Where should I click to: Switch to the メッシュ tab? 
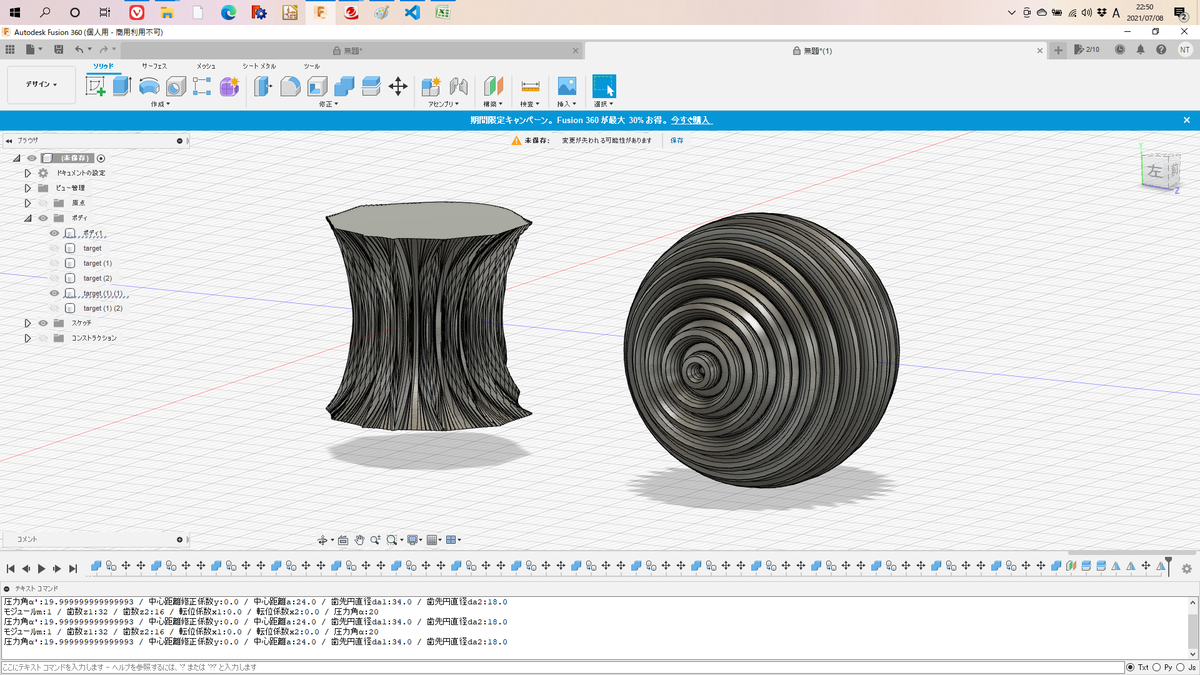(206, 66)
